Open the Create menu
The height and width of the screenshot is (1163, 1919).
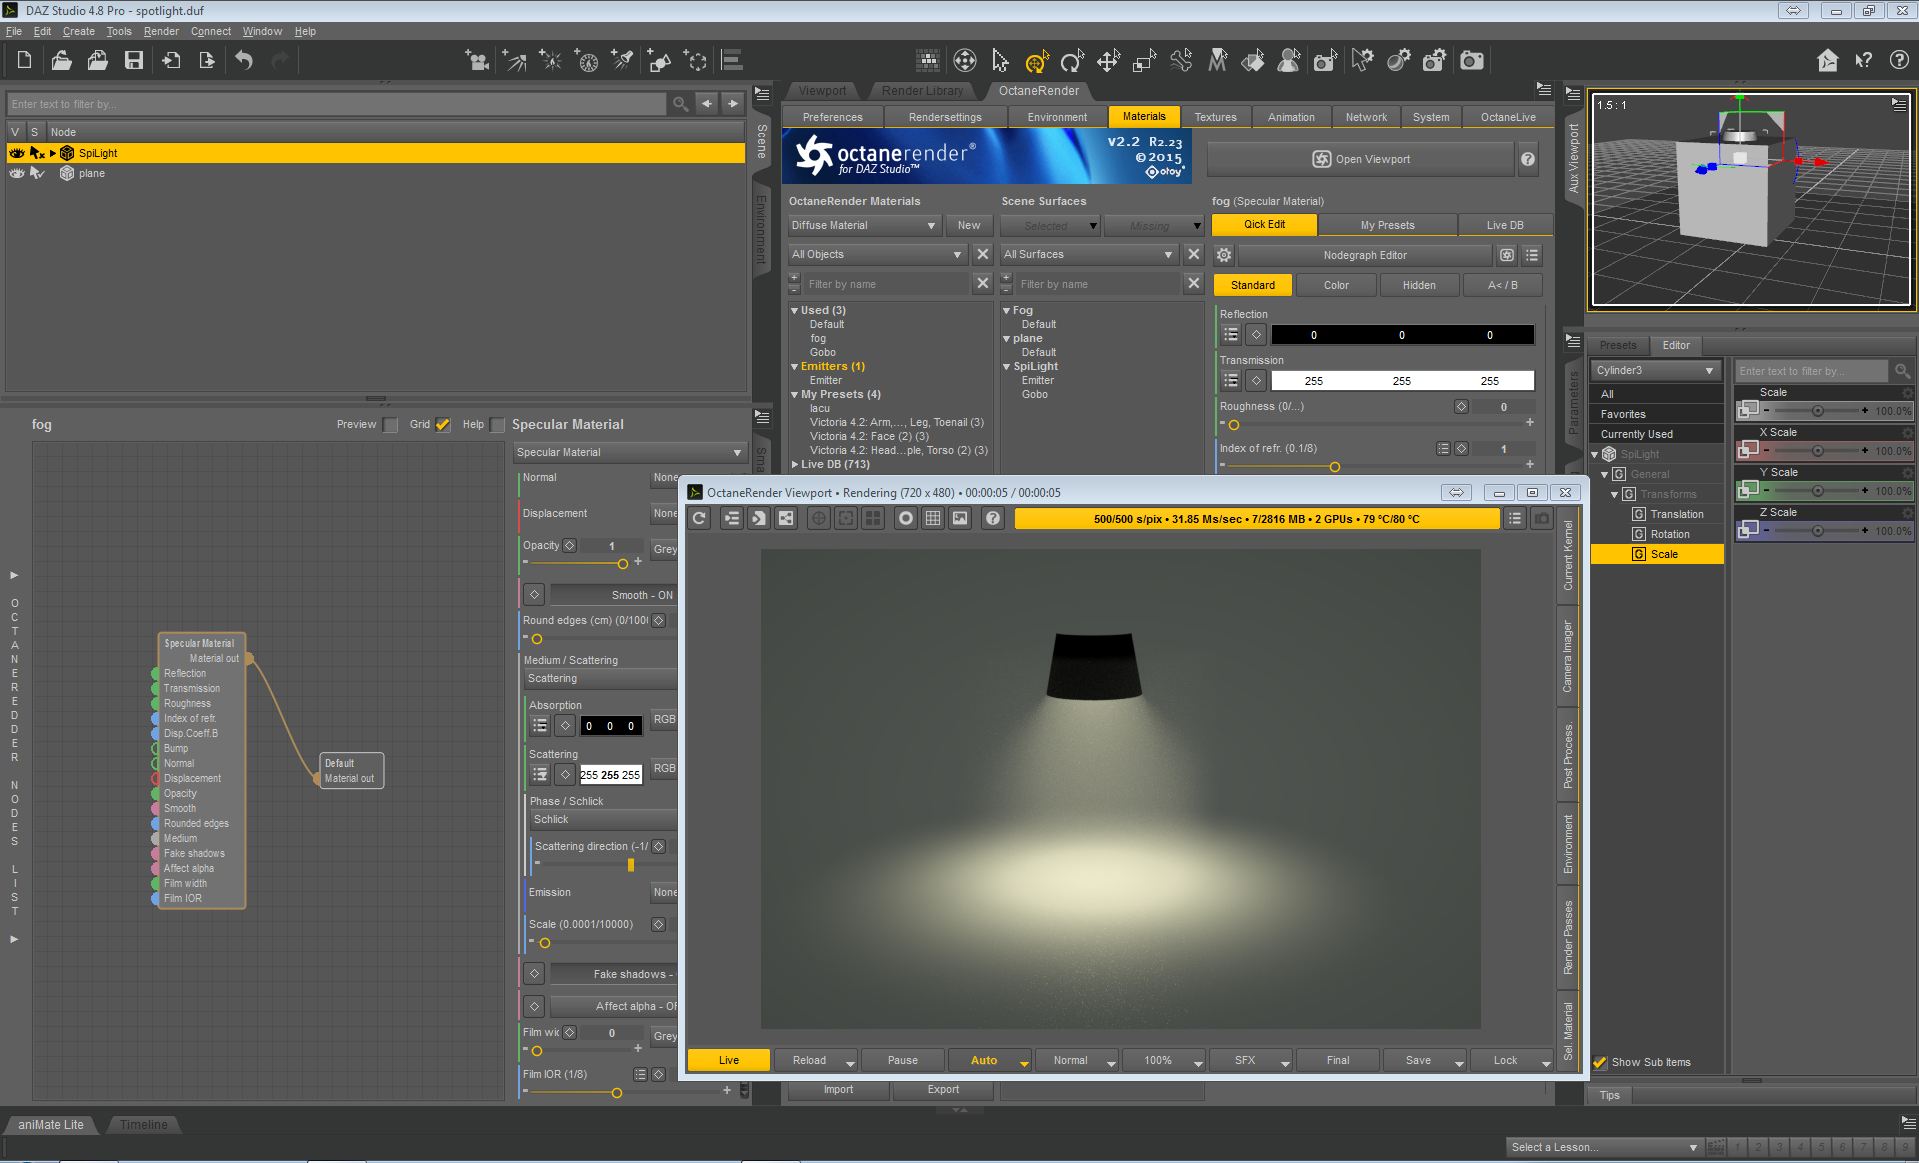click(x=79, y=31)
